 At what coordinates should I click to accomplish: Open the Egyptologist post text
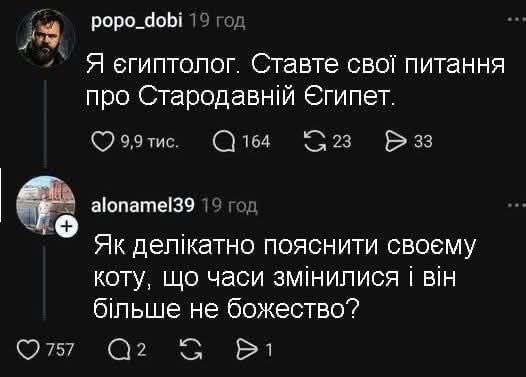pyautogui.click(x=295, y=80)
